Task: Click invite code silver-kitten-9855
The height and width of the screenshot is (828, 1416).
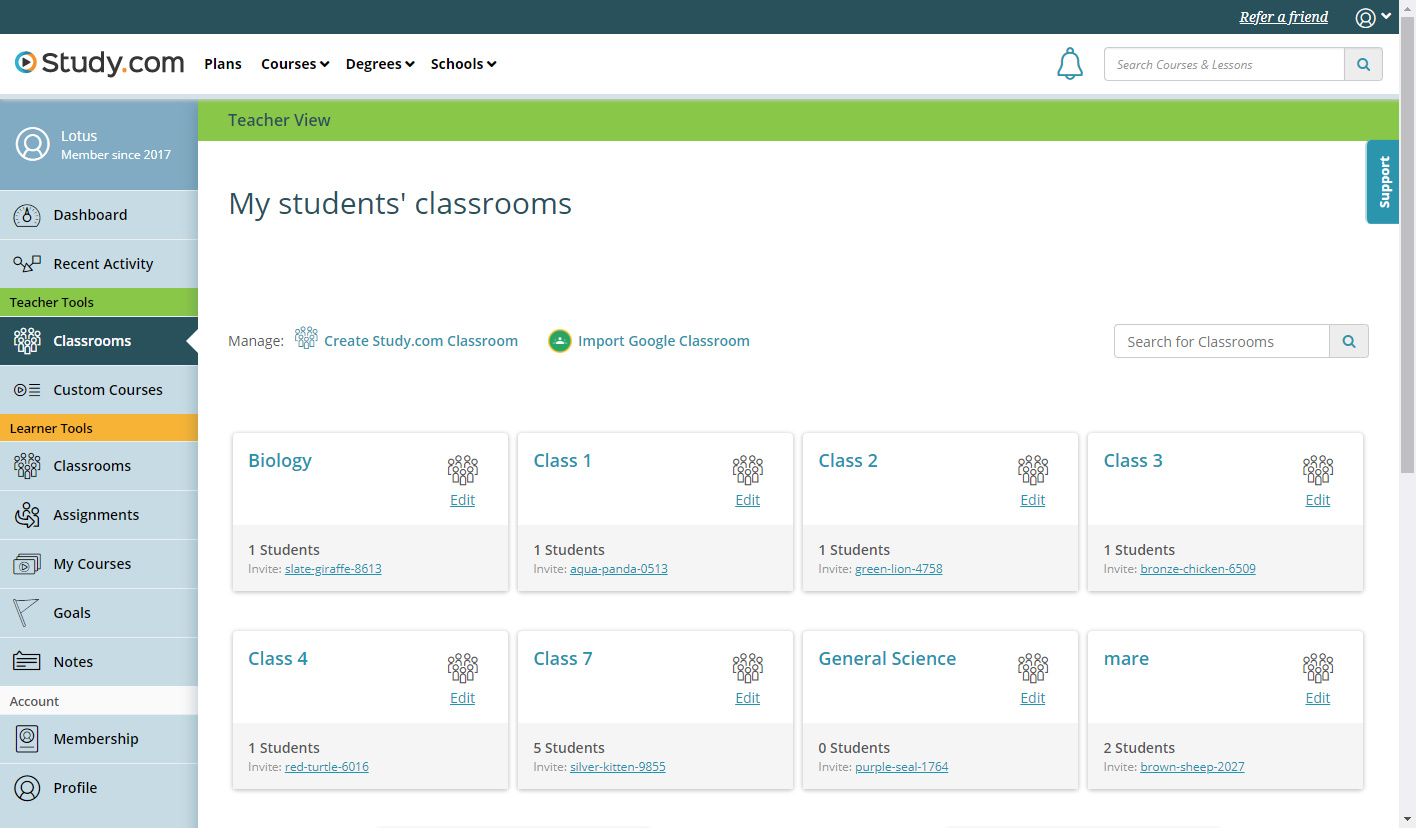Action: [x=618, y=767]
